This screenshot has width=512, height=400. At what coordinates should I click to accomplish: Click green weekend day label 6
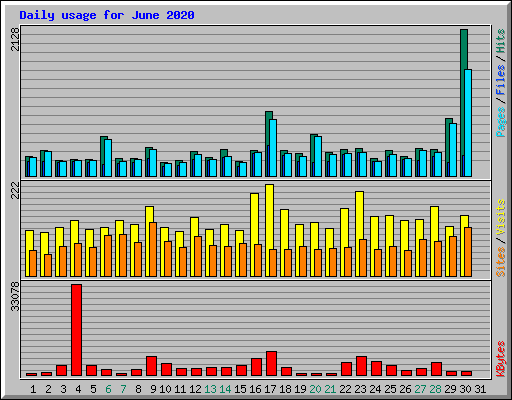point(108,389)
